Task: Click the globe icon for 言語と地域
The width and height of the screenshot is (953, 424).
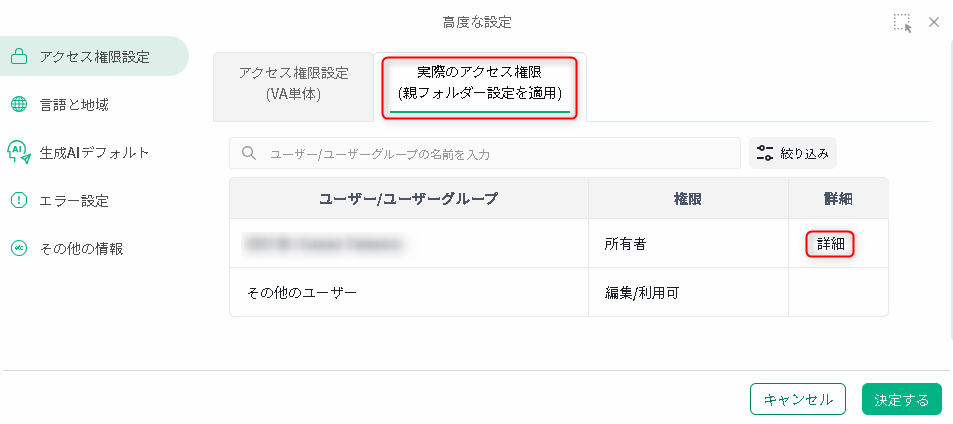Action: pyautogui.click(x=18, y=104)
